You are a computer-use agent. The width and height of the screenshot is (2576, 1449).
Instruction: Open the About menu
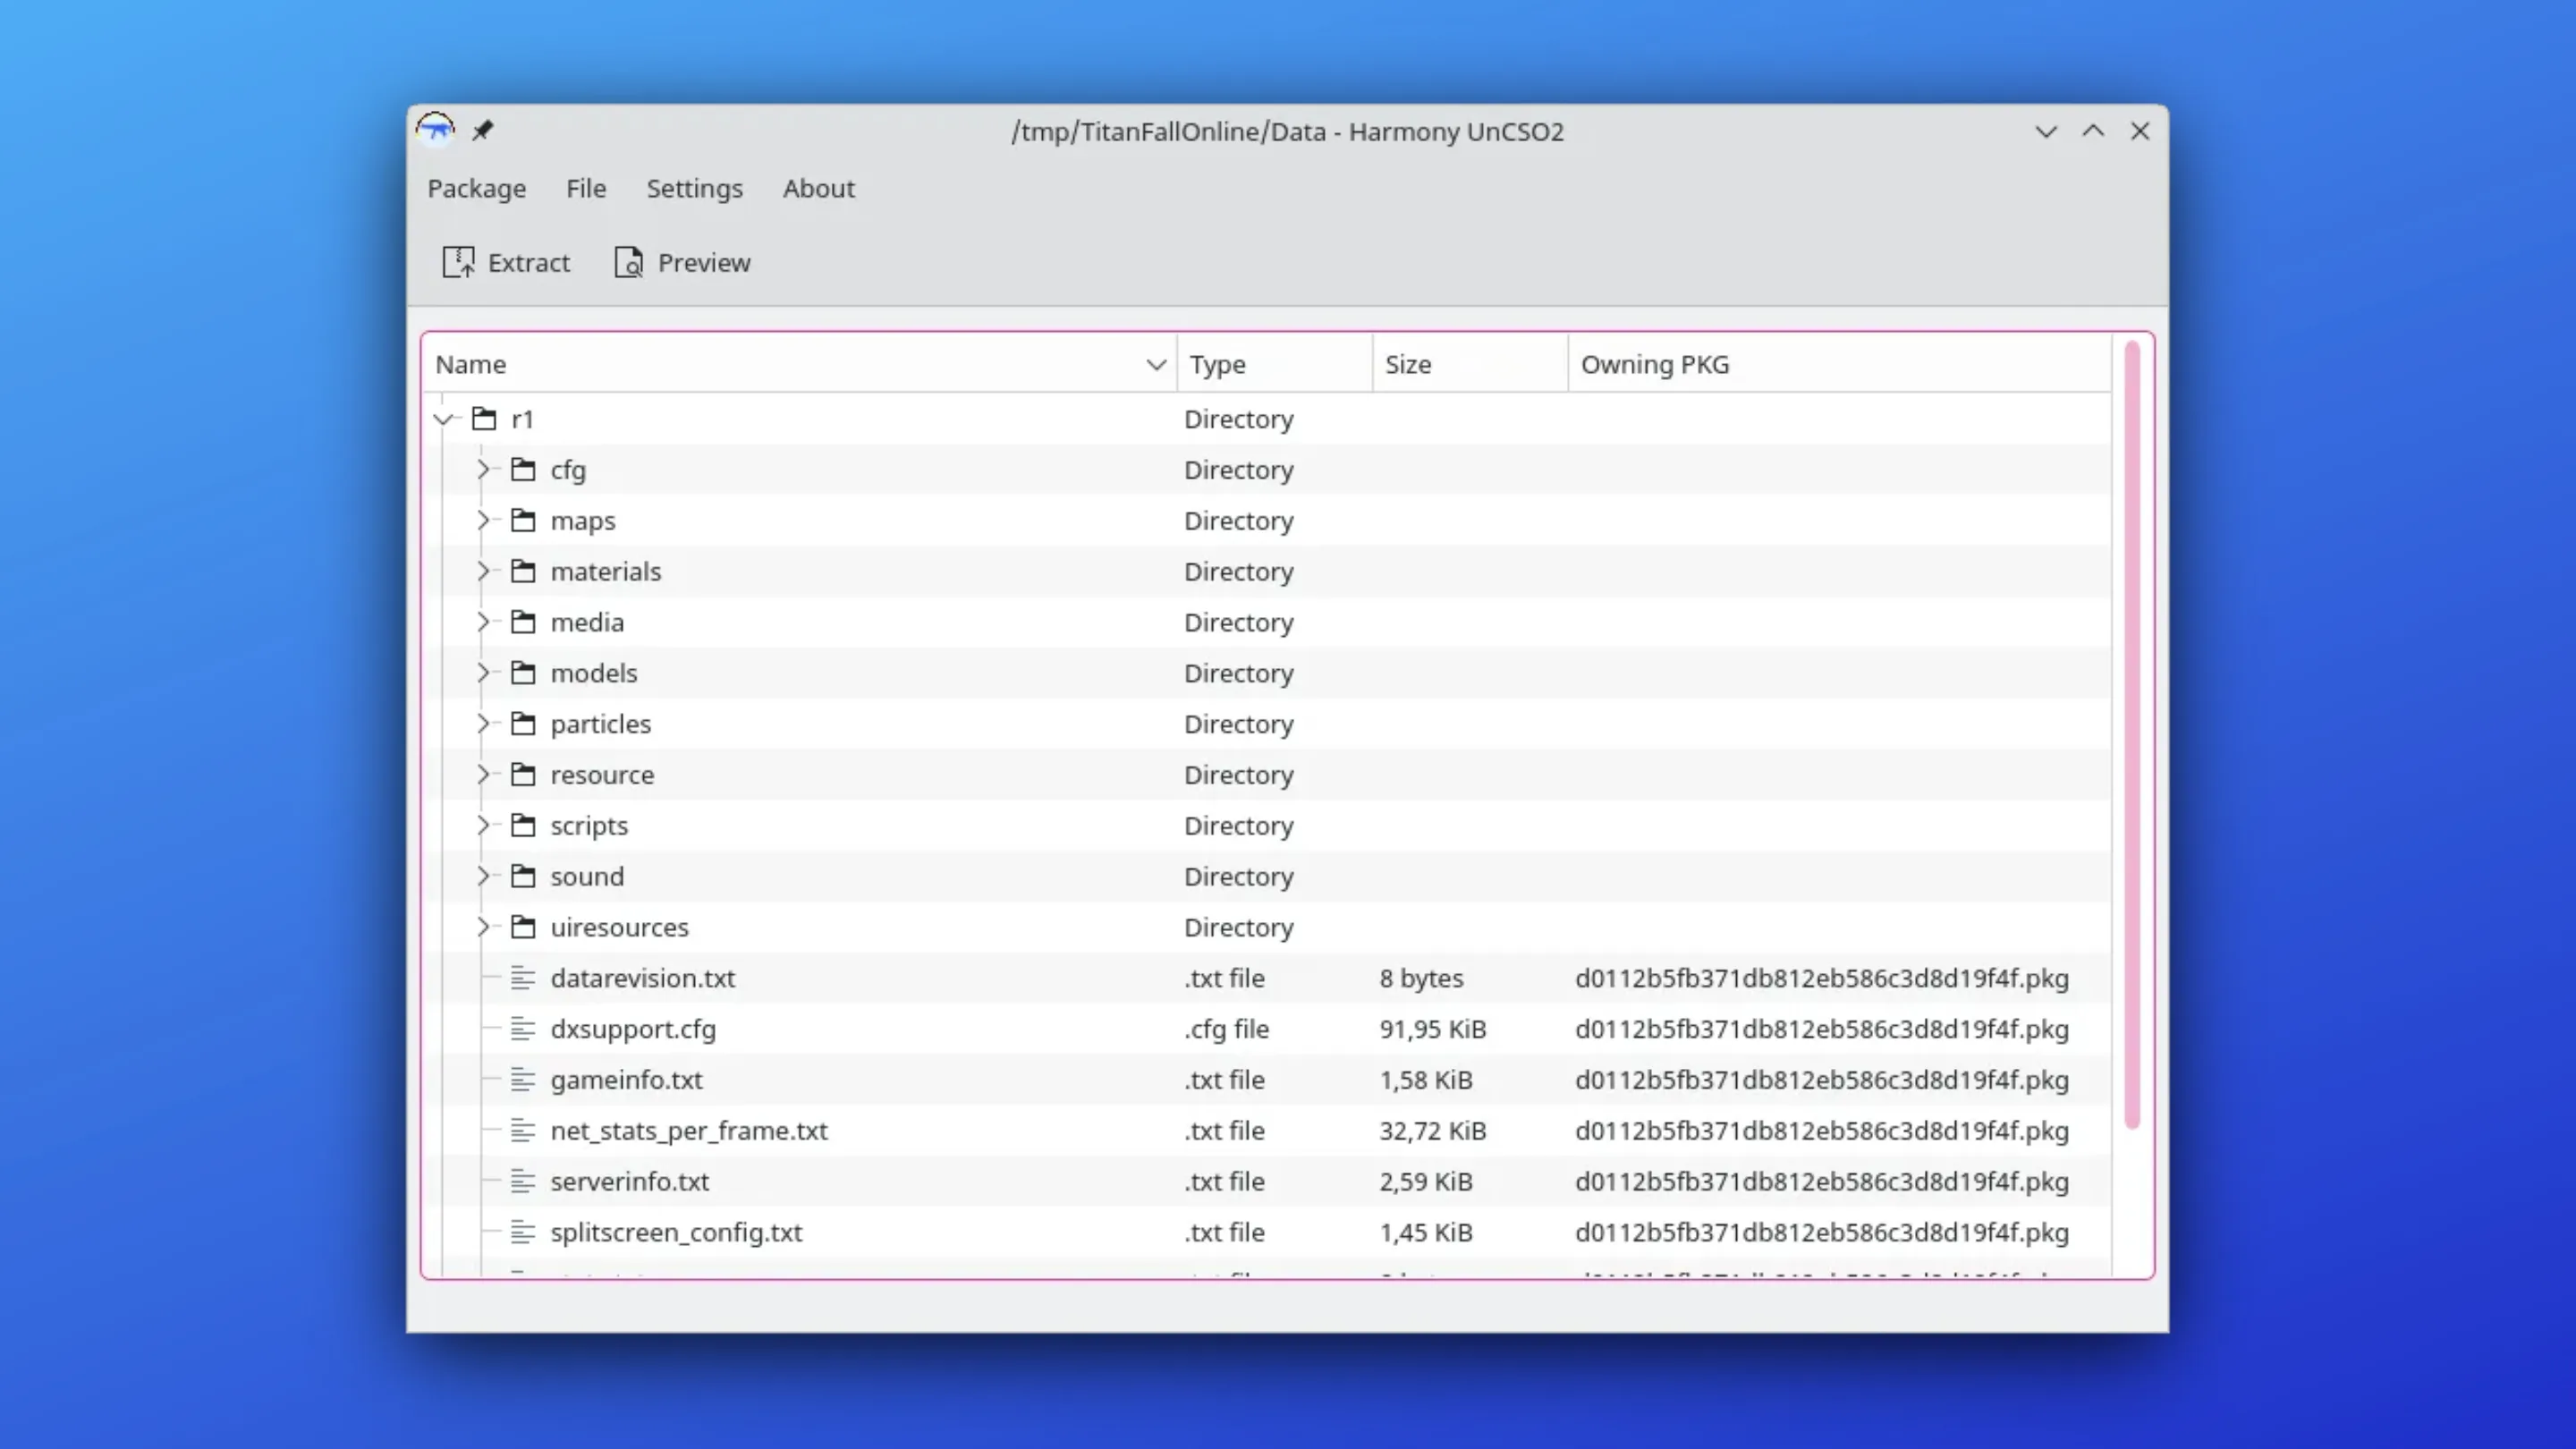(x=818, y=188)
